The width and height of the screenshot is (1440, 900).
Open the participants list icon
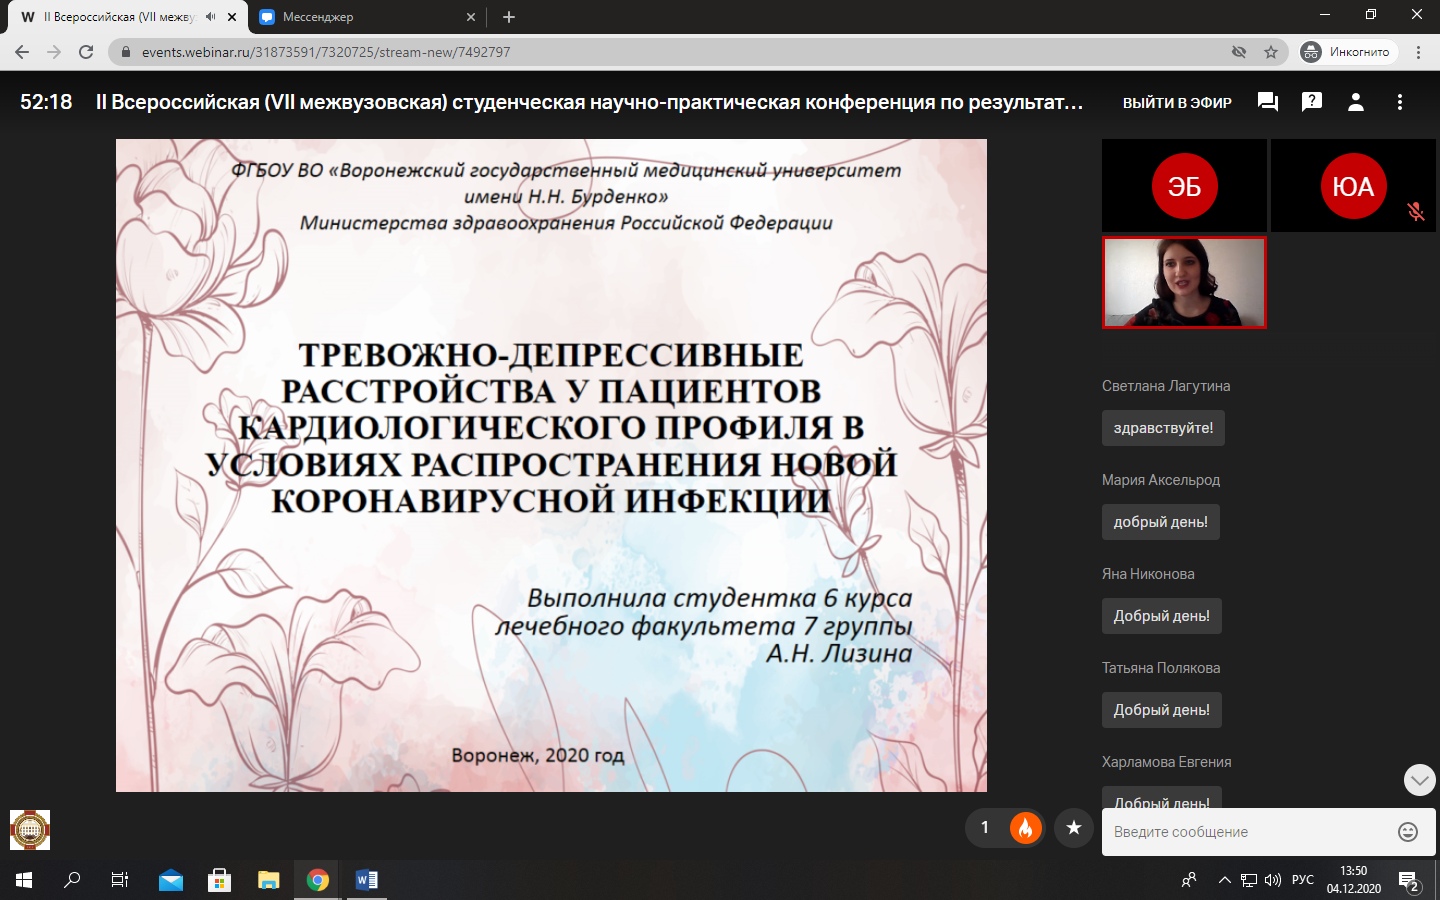point(1356,102)
